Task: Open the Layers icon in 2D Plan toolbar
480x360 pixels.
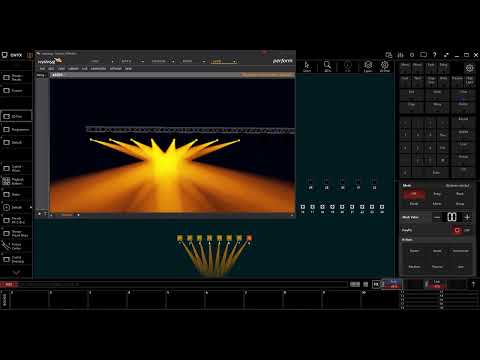Action: 368,66
